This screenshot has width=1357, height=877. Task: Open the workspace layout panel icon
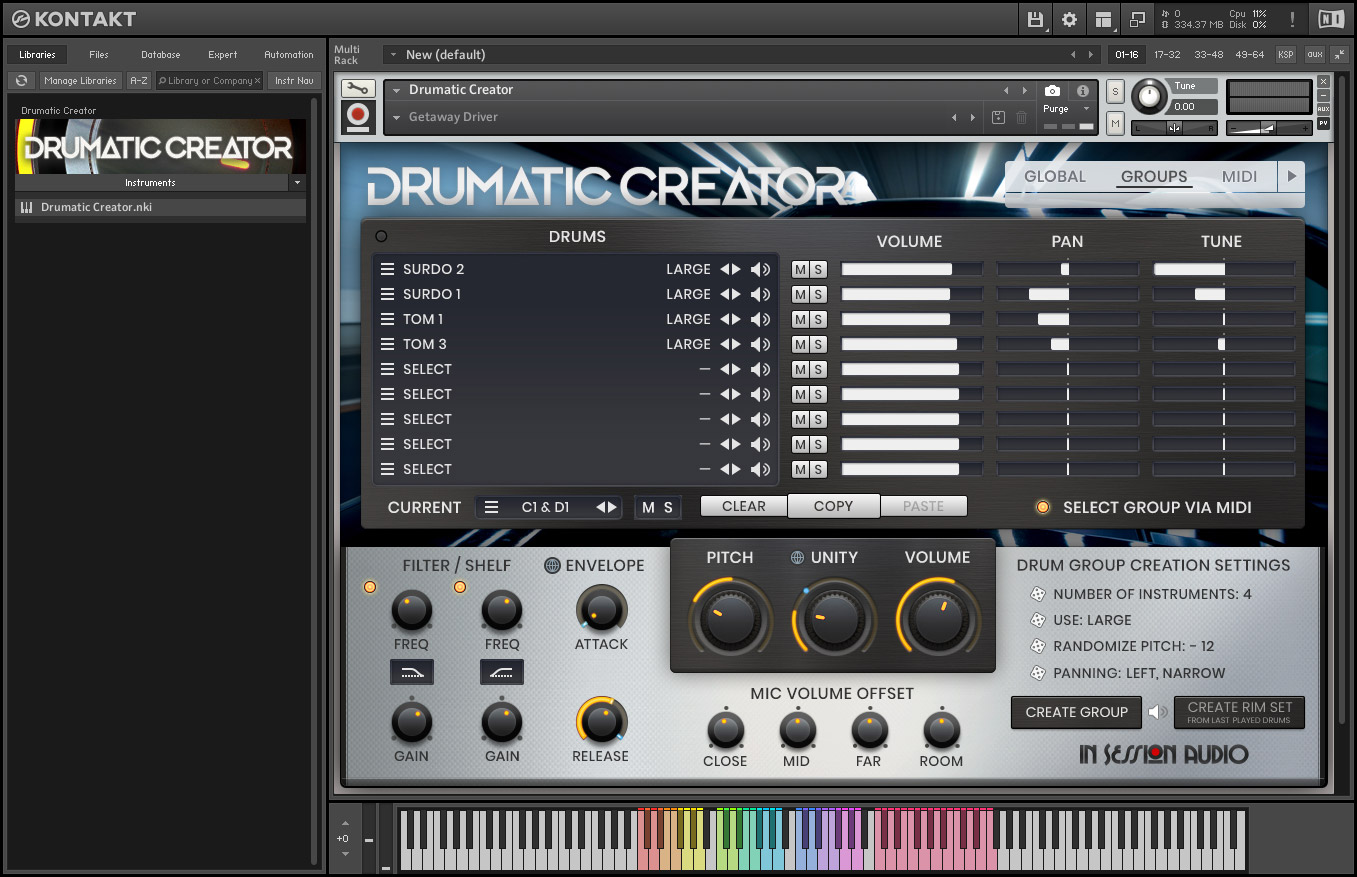(x=1104, y=19)
